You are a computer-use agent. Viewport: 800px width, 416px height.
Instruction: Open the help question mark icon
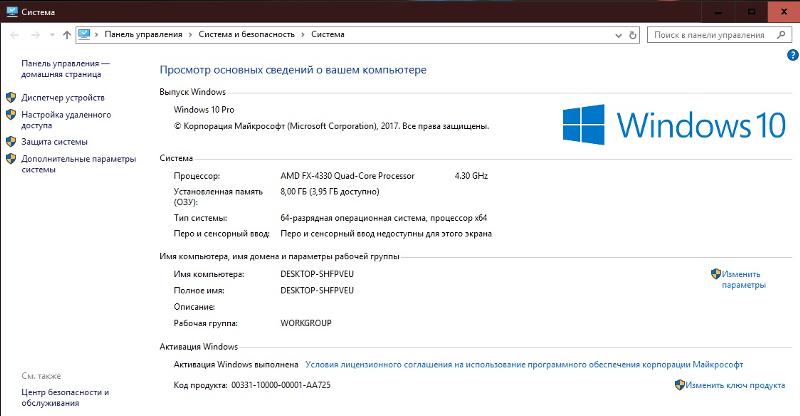pos(792,55)
